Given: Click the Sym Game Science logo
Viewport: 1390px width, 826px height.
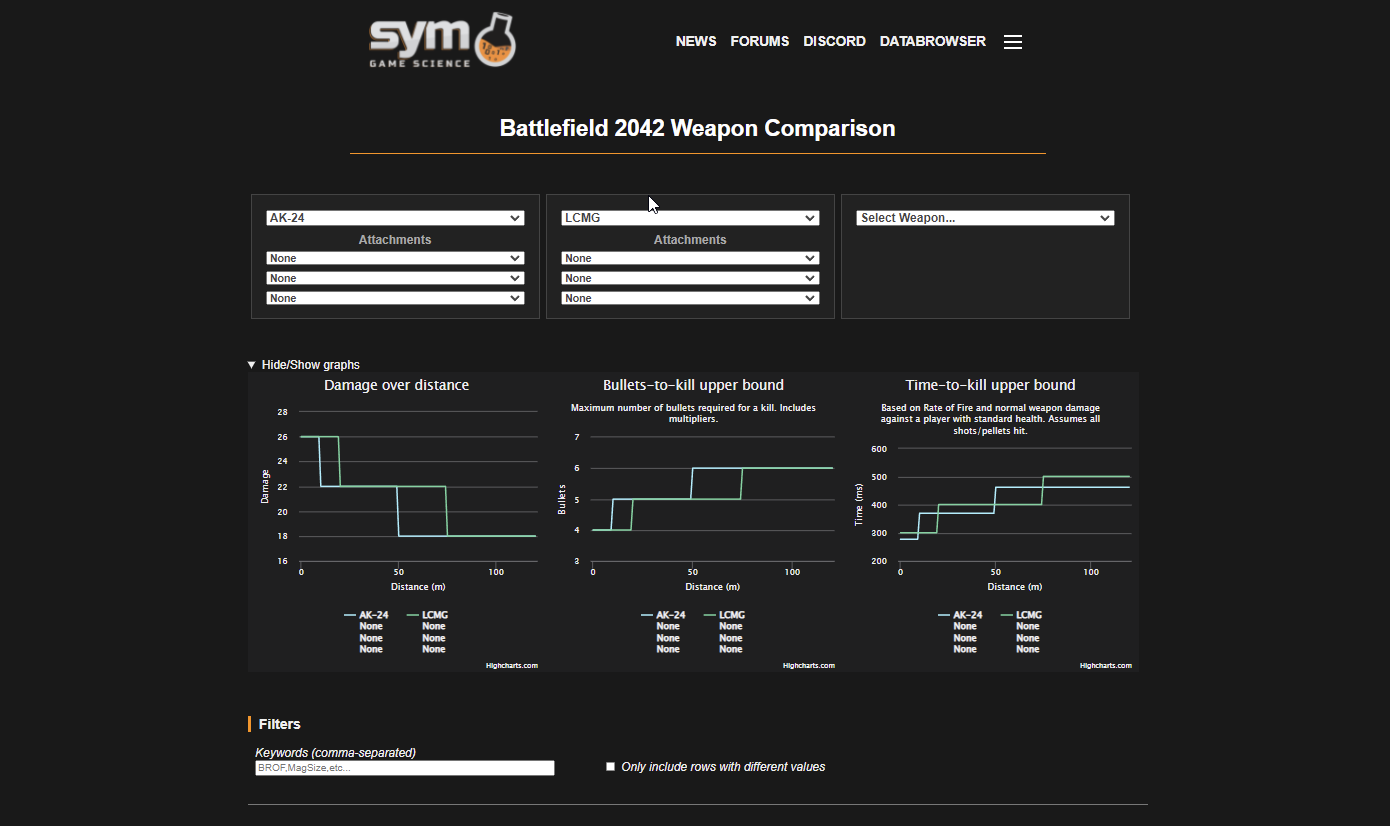Looking at the screenshot, I should point(442,41).
